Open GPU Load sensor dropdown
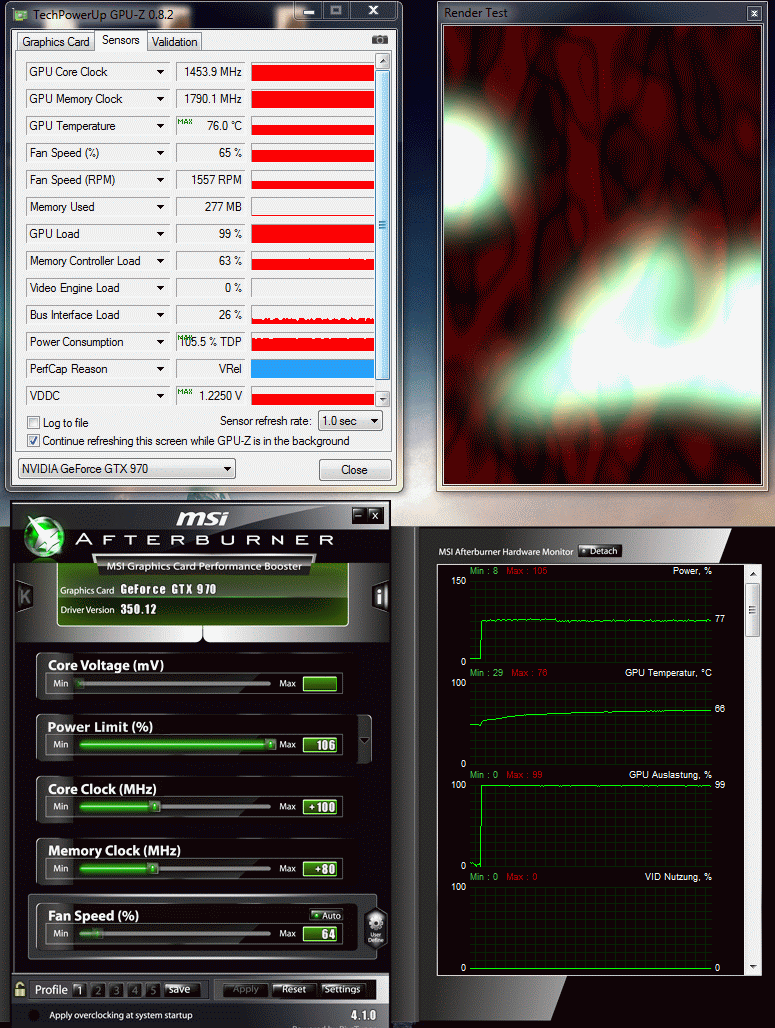 point(160,233)
